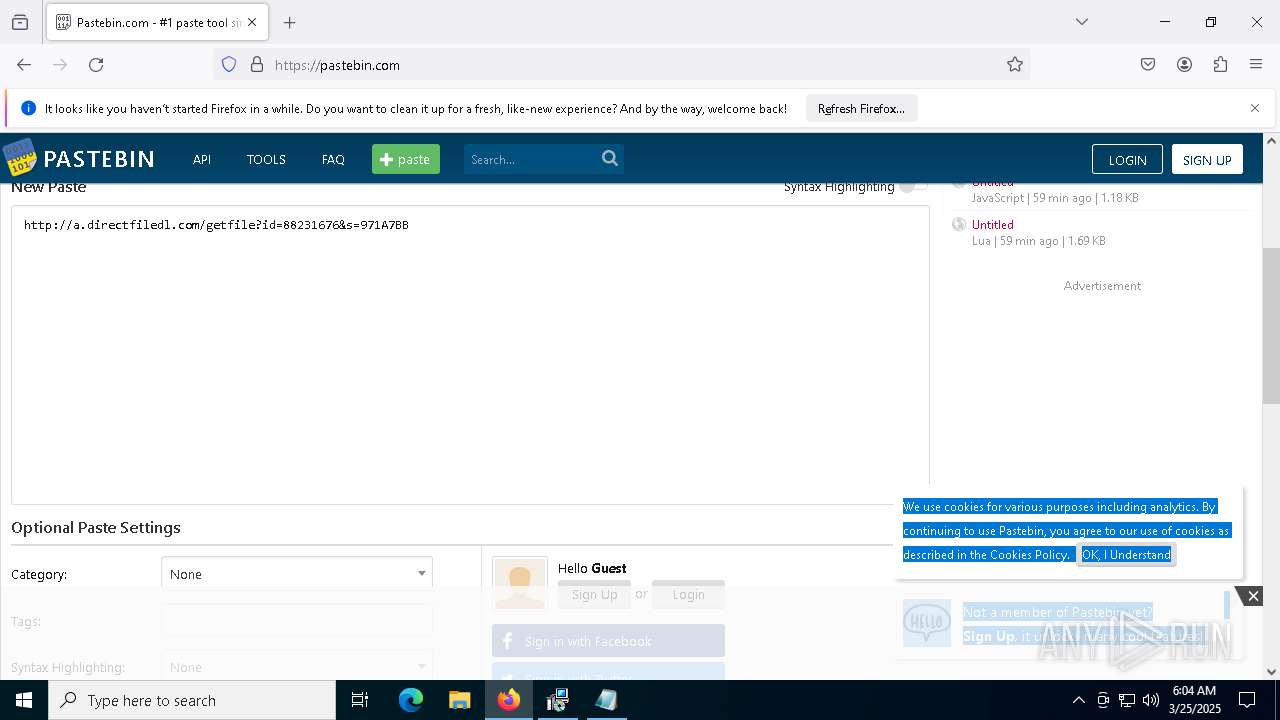Viewport: 1280px width, 720px height.
Task: Click the taskbar search box
Action: (x=192, y=700)
